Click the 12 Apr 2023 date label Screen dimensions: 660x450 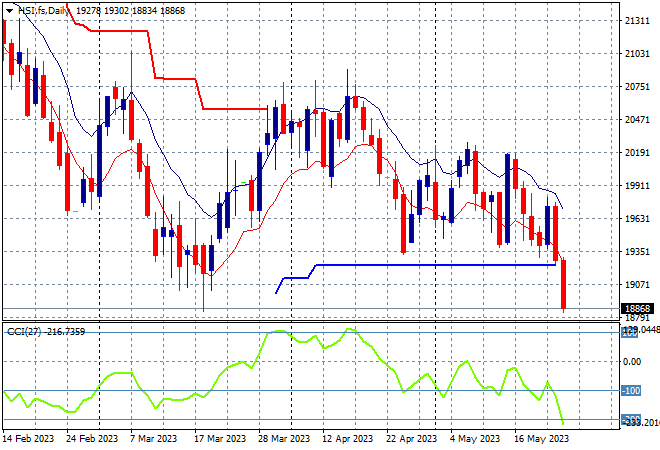[x=348, y=439]
